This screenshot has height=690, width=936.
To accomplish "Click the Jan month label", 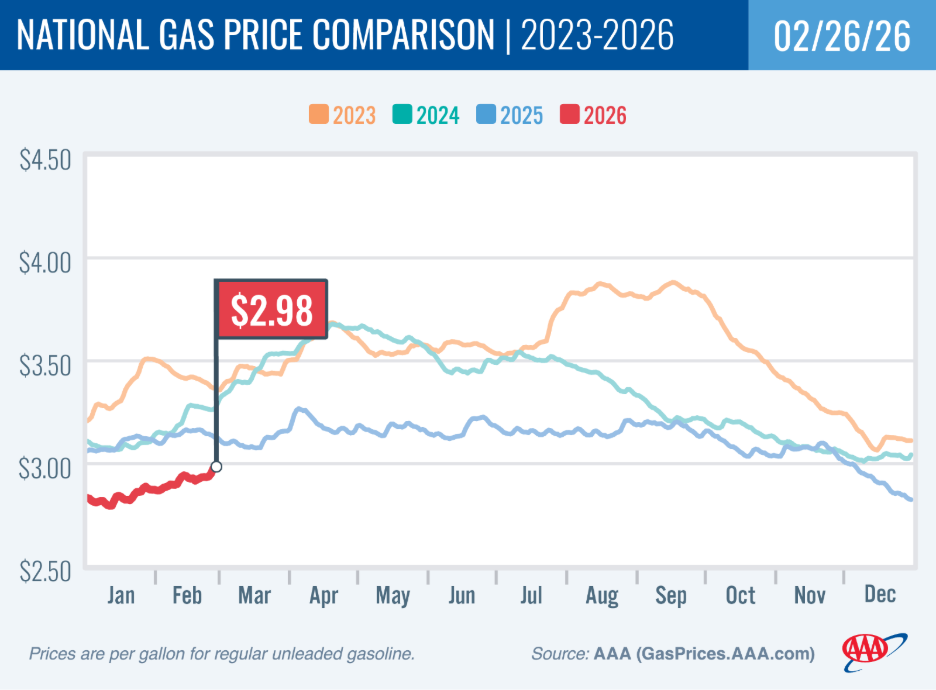I will (x=121, y=595).
